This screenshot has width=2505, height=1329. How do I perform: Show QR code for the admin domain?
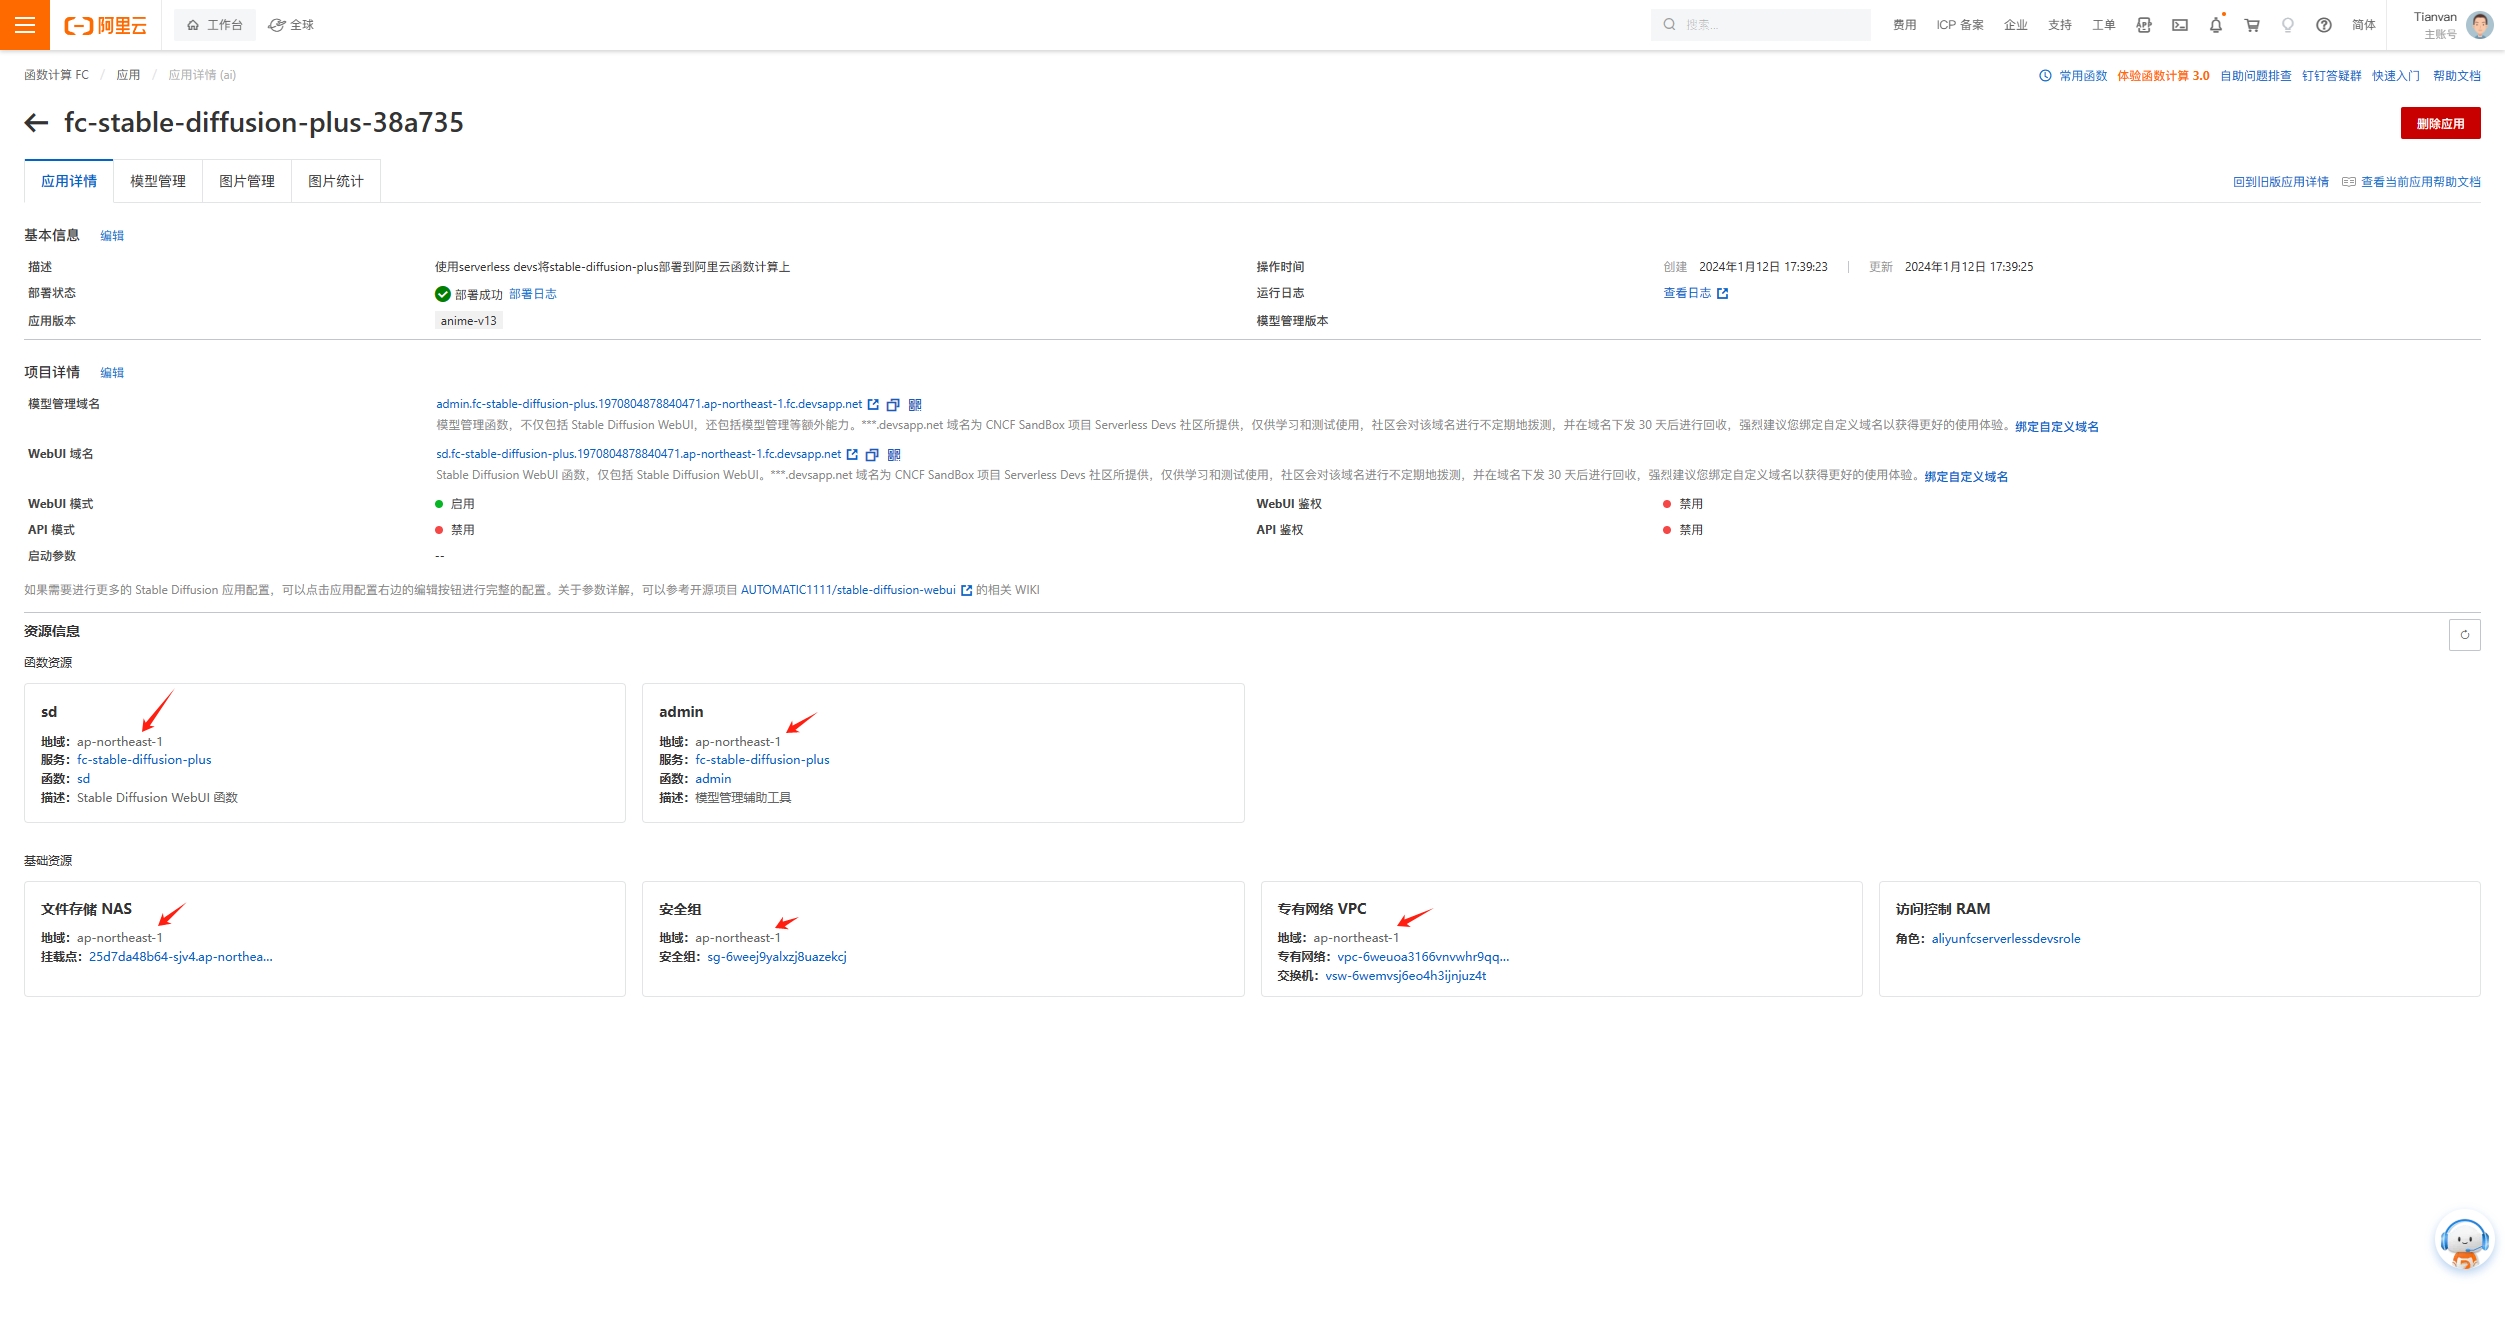(x=915, y=405)
